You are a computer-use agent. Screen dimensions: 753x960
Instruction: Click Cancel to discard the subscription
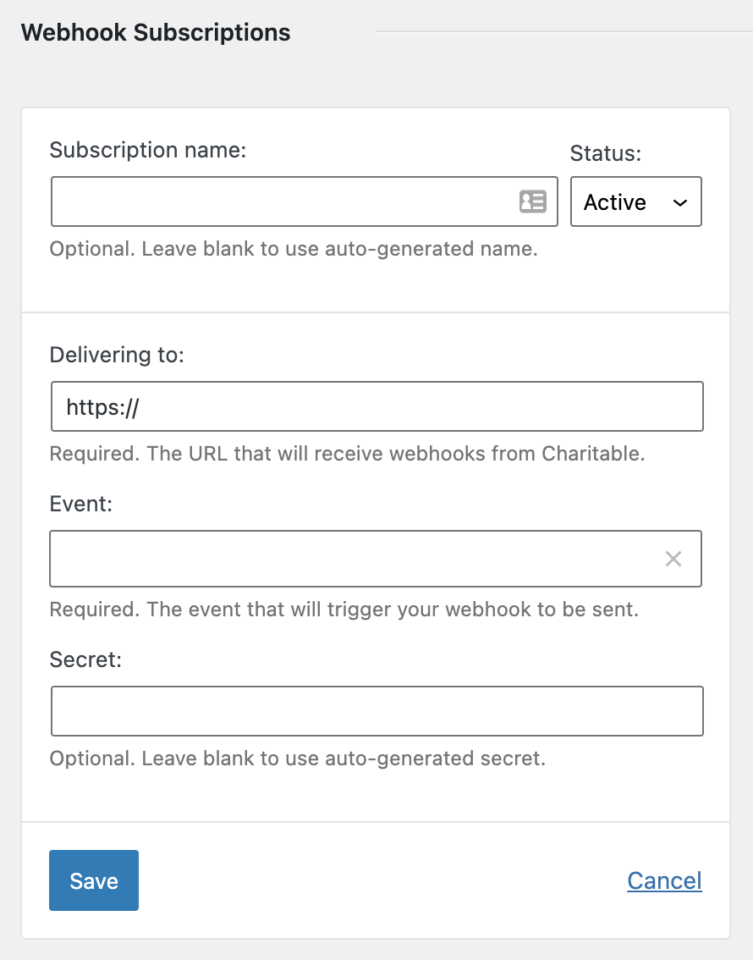tap(664, 880)
